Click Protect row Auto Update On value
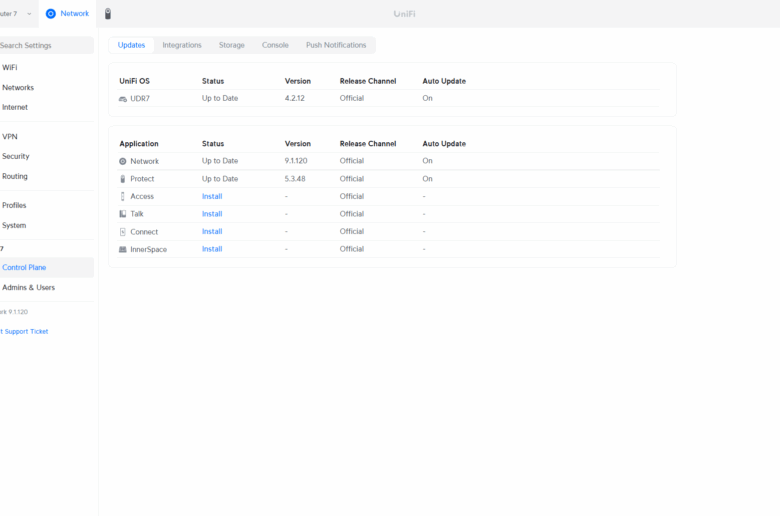780x516 pixels. tap(427, 179)
